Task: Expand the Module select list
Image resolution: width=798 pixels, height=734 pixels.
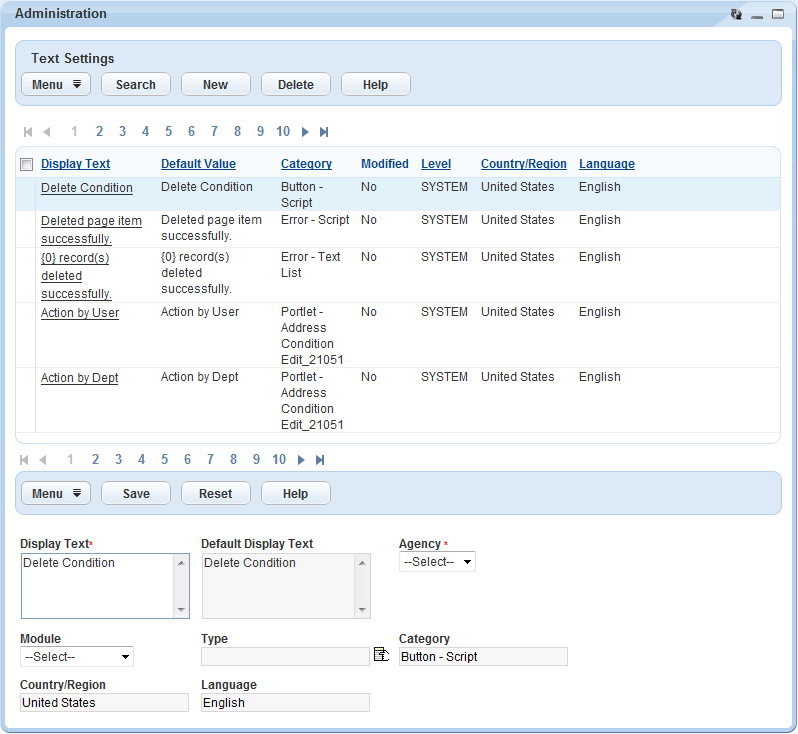Action: 77,657
